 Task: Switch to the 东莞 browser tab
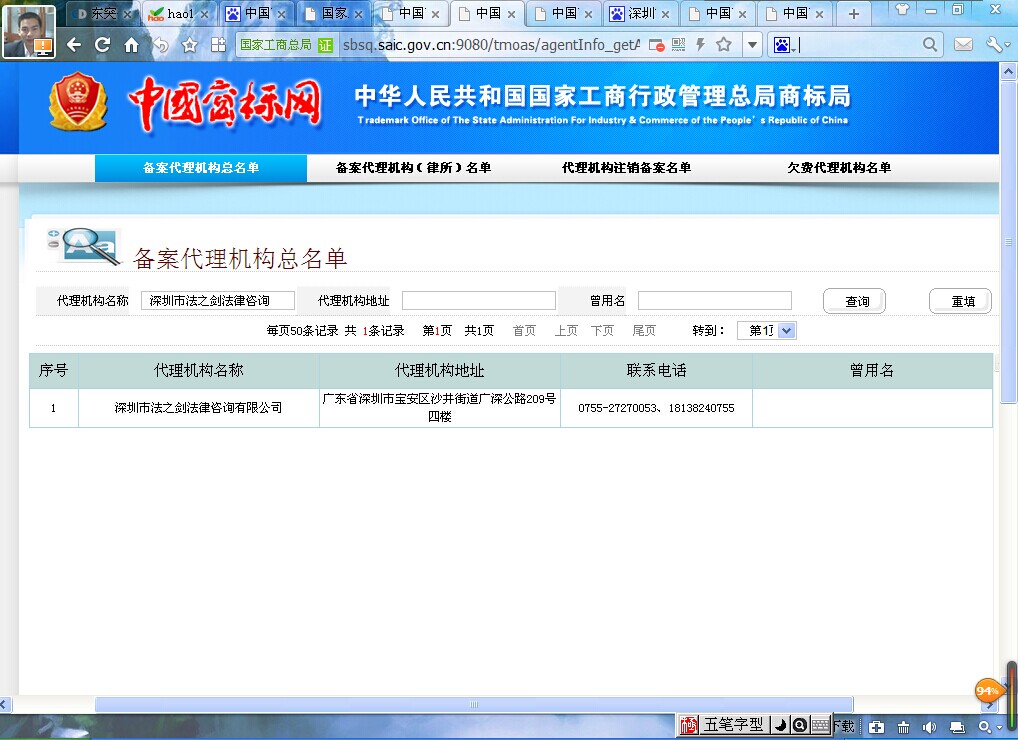pyautogui.click(x=103, y=14)
